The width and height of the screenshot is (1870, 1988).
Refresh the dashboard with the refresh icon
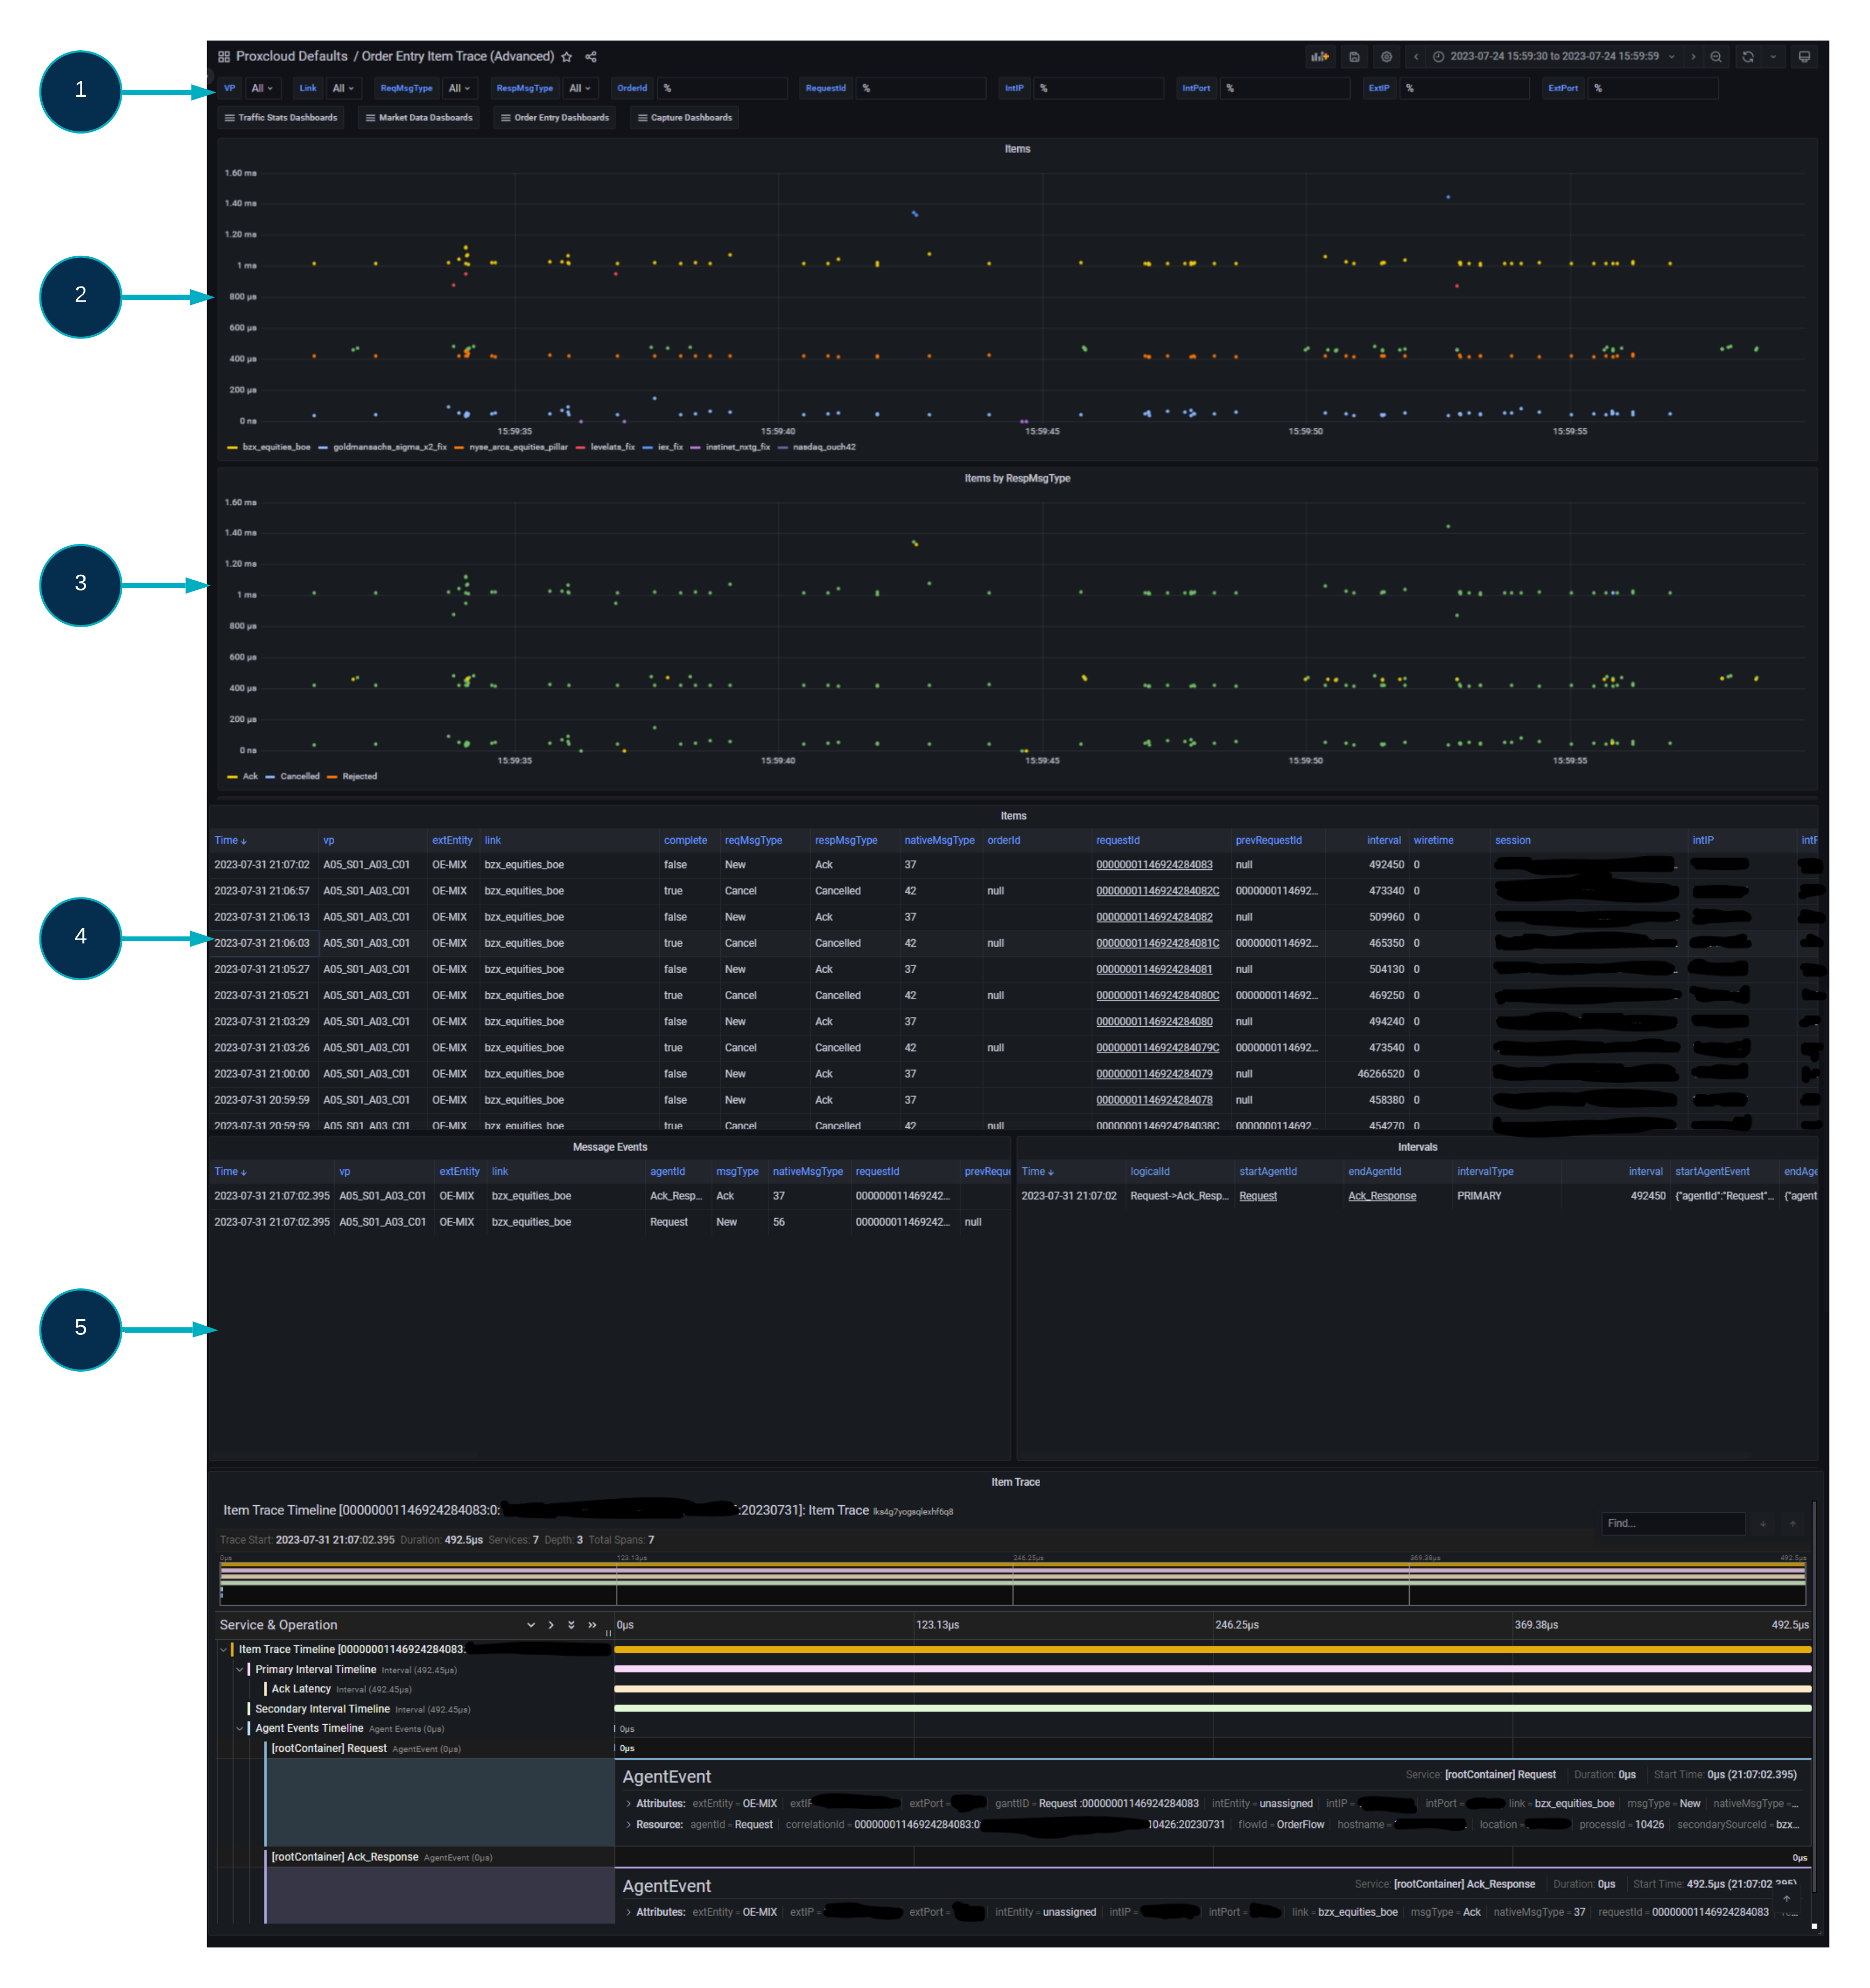(x=1747, y=57)
